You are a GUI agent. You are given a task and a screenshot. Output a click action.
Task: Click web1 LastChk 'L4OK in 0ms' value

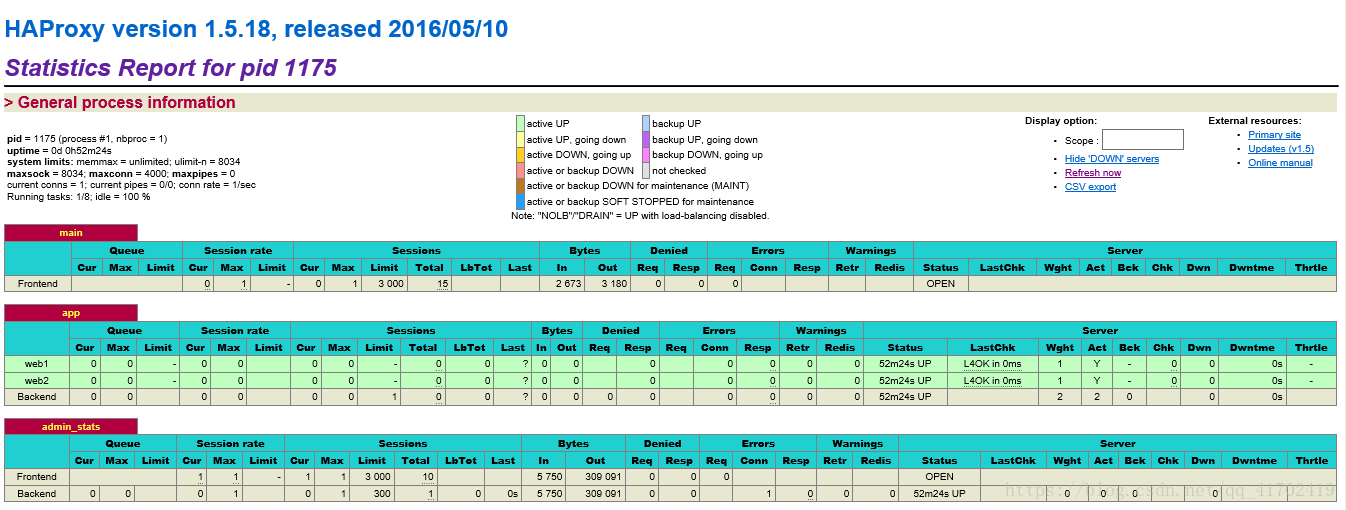click(992, 364)
